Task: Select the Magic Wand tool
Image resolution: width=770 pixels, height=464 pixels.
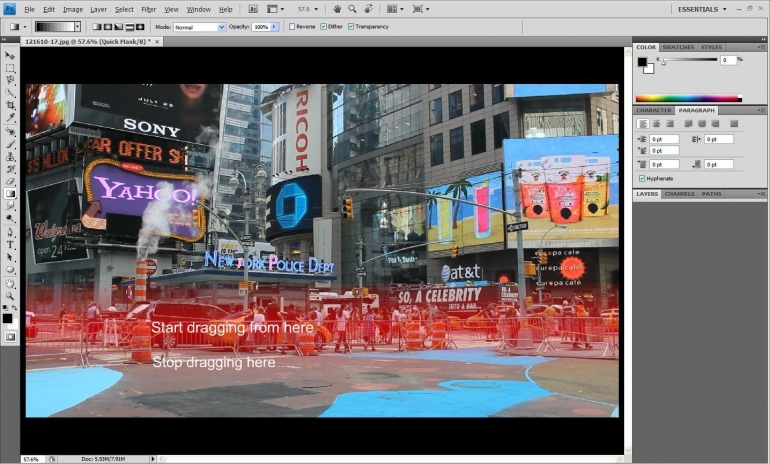Action: pyautogui.click(x=10, y=93)
